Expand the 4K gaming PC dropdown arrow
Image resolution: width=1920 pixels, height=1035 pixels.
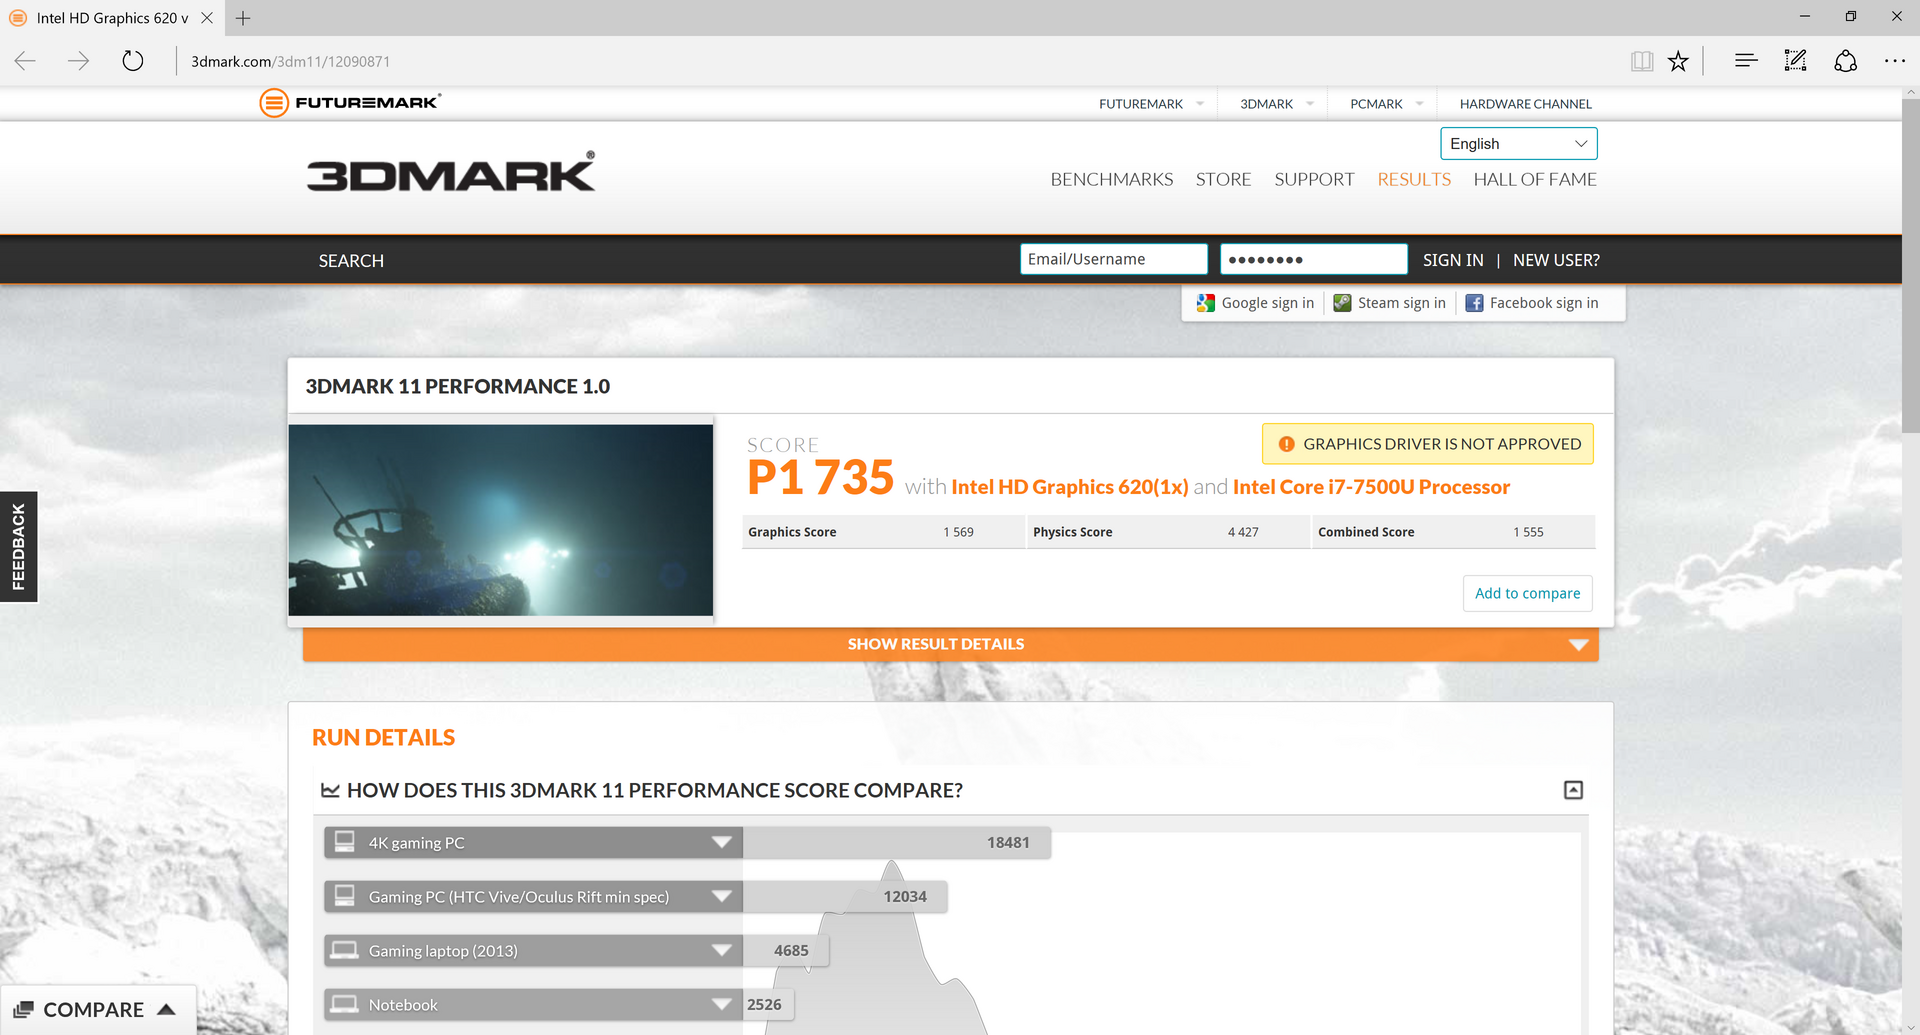(721, 842)
